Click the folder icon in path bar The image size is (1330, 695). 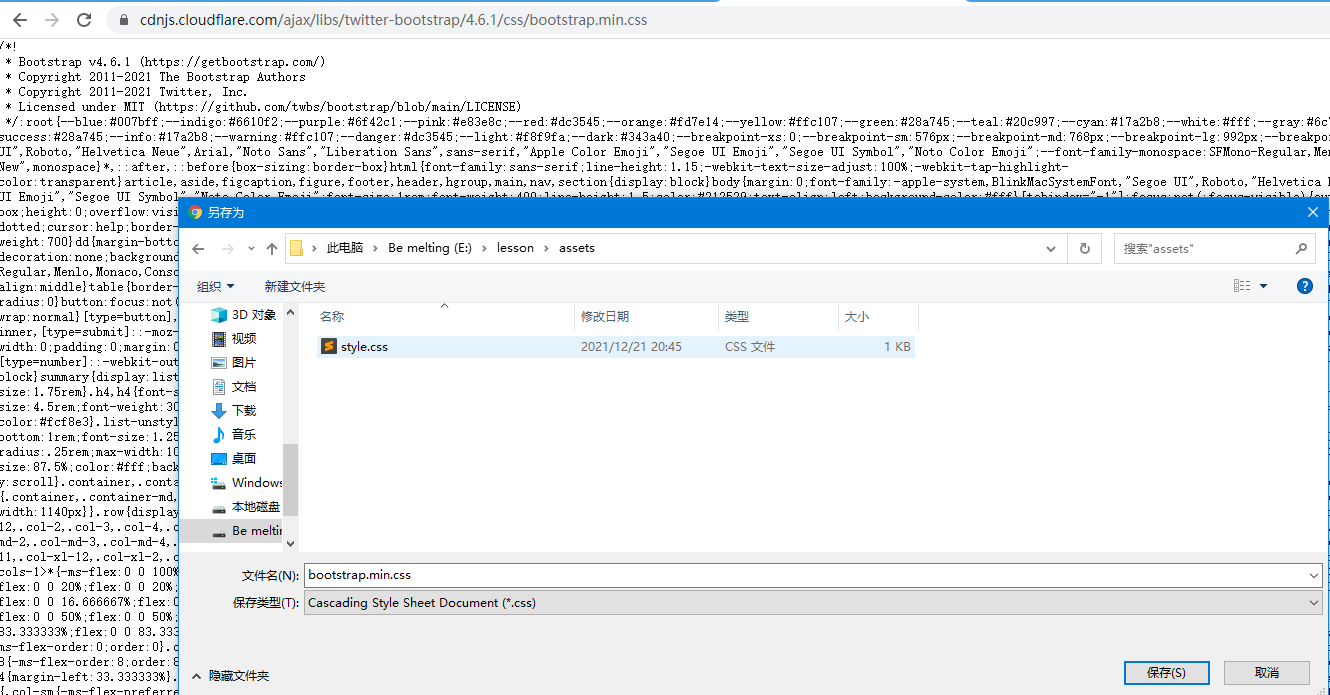point(296,248)
